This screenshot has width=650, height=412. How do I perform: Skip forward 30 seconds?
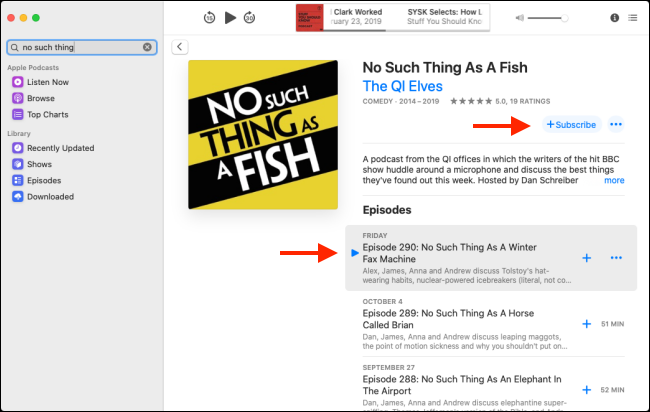(249, 18)
